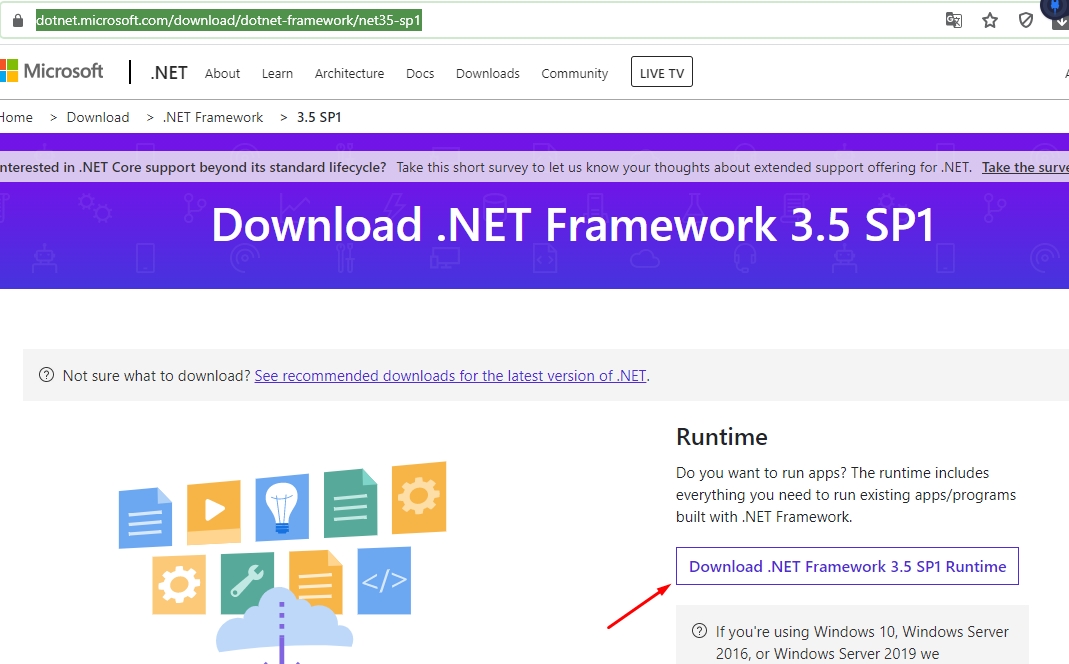The height and width of the screenshot is (664, 1069).
Task: Click the padlock site security icon
Action: [x=17, y=20]
